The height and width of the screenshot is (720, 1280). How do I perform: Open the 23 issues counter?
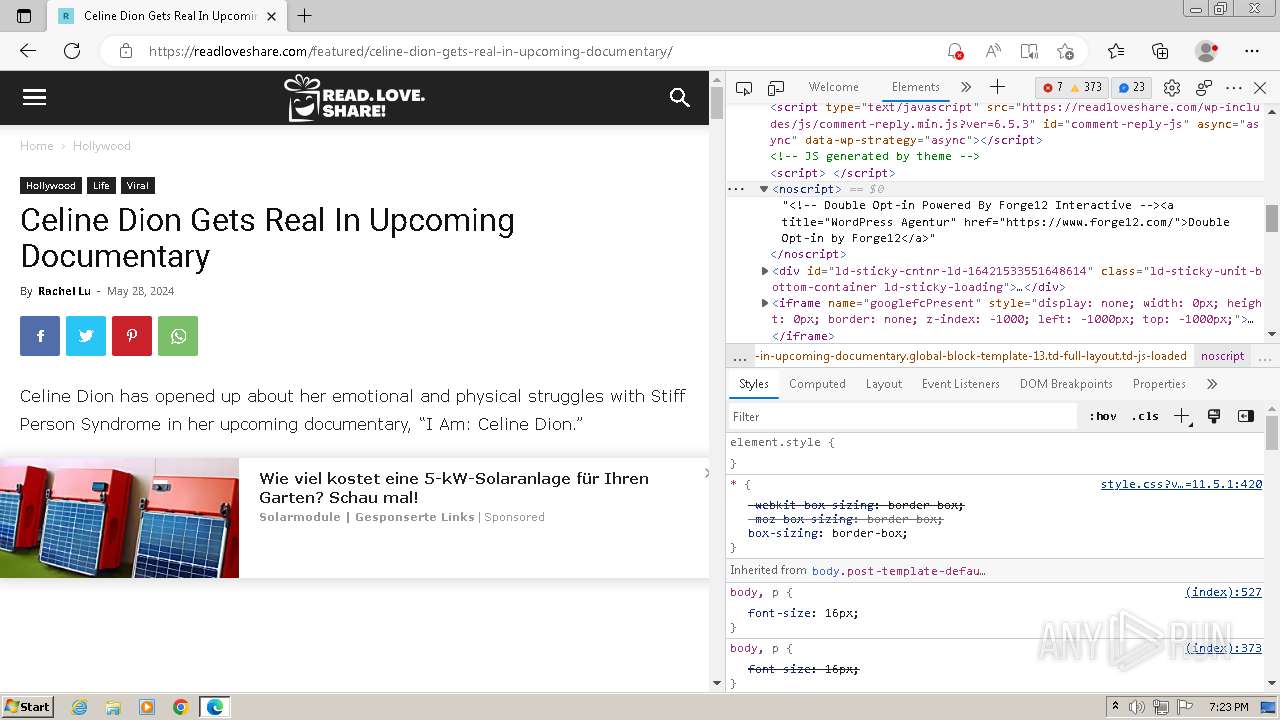point(1131,87)
